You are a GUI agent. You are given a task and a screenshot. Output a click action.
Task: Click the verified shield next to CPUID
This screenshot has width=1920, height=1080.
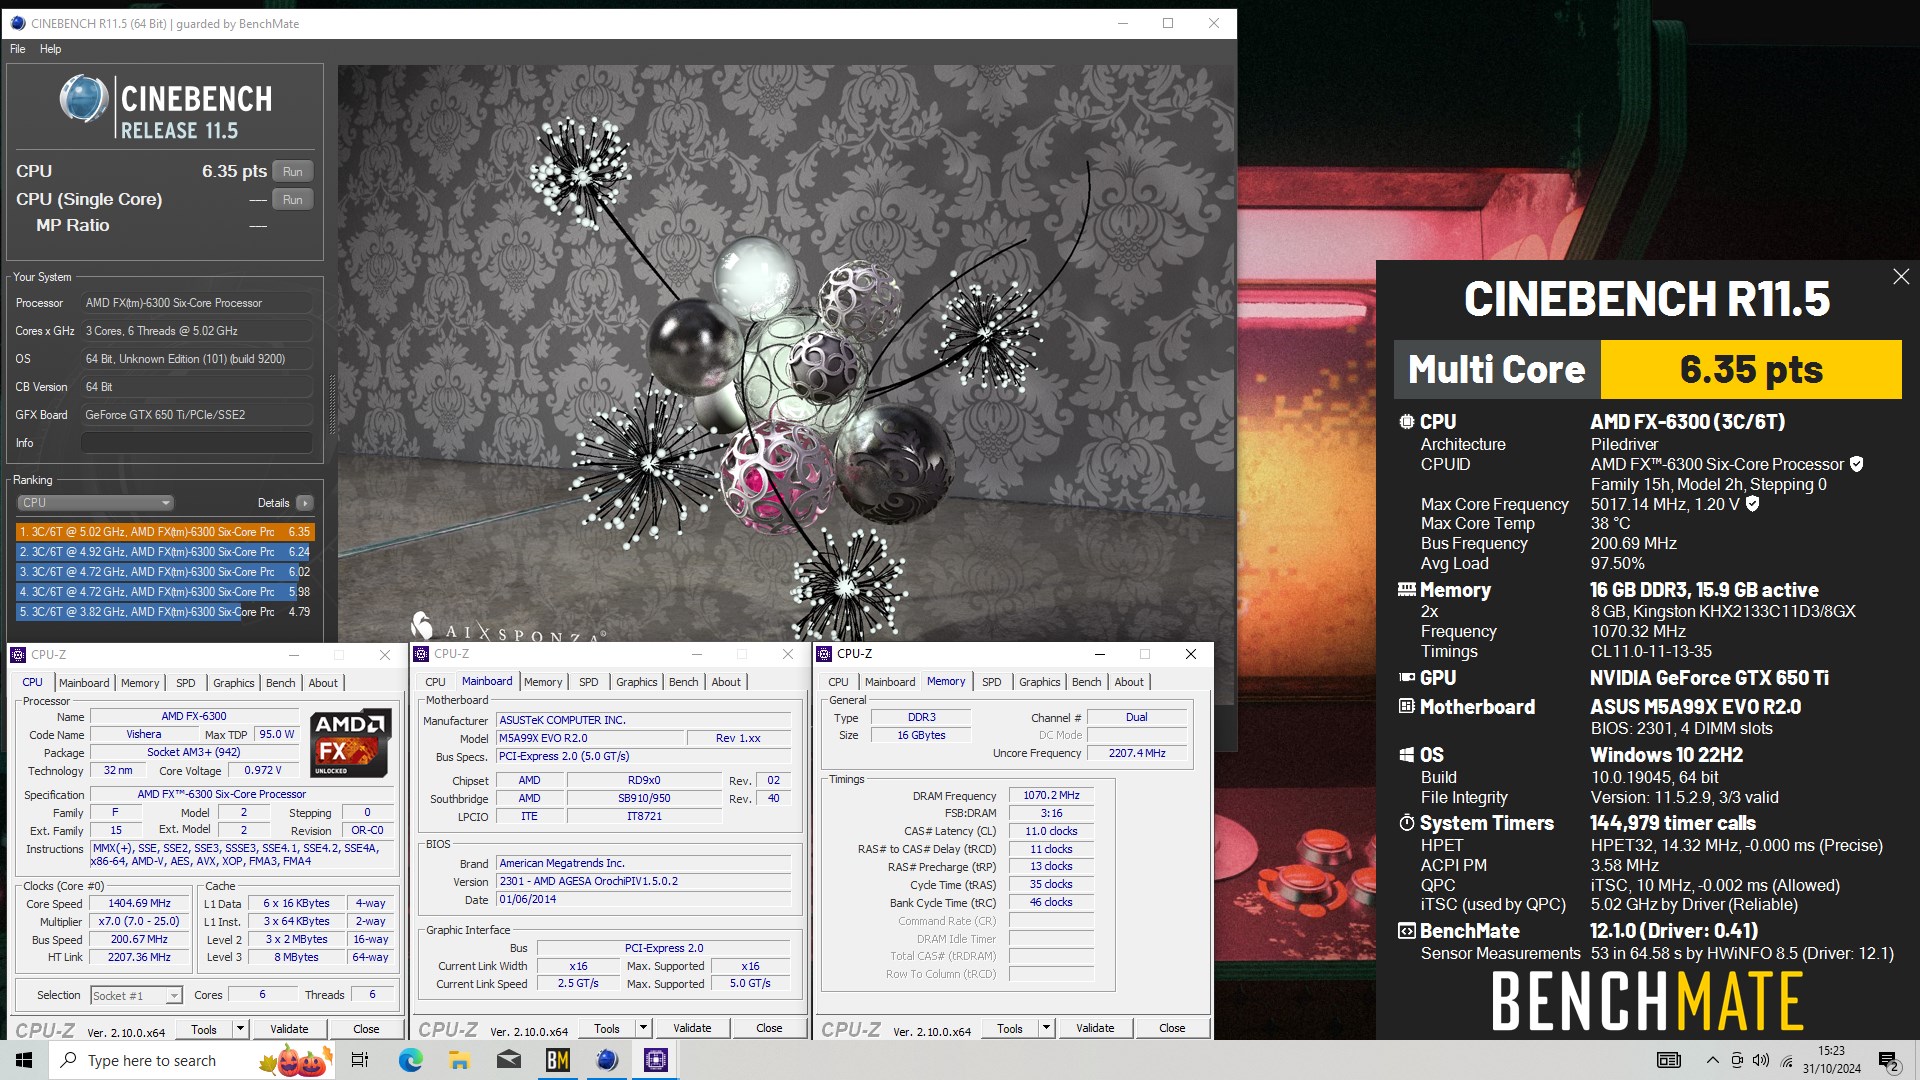[1857, 464]
